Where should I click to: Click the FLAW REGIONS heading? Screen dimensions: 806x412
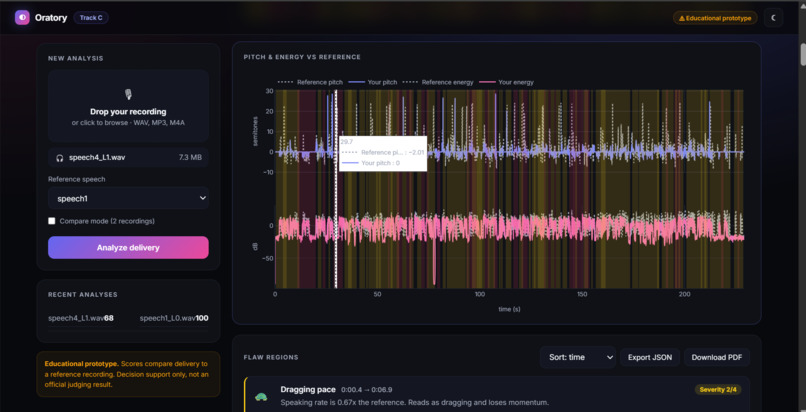[271, 357]
